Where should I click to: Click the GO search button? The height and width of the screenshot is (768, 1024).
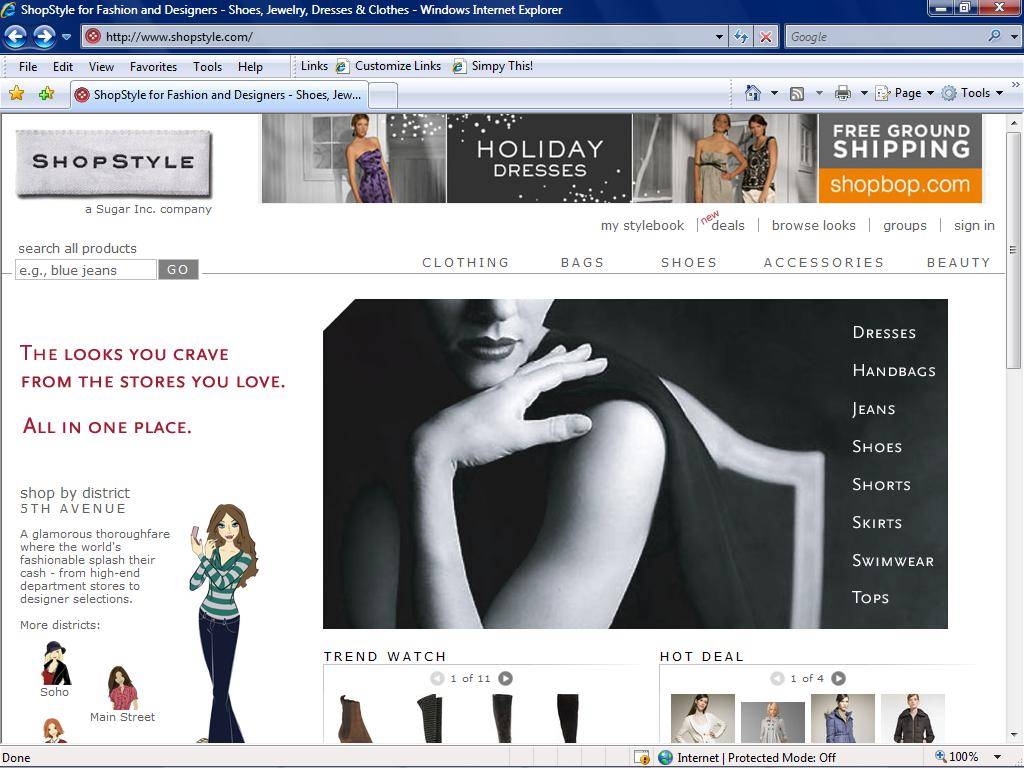(178, 270)
